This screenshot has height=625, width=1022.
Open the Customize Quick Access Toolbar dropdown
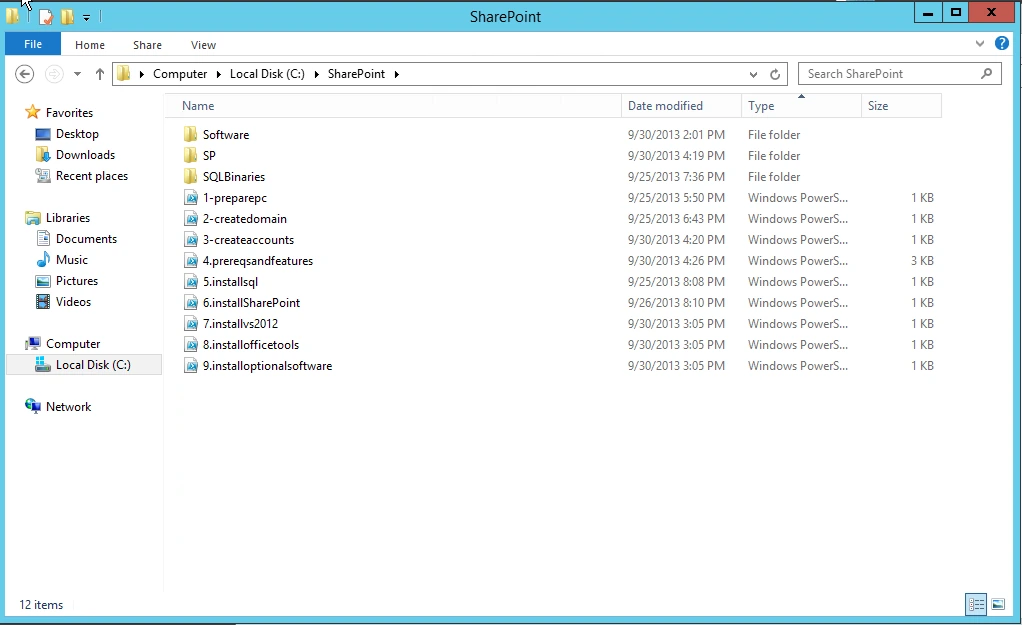(x=86, y=18)
